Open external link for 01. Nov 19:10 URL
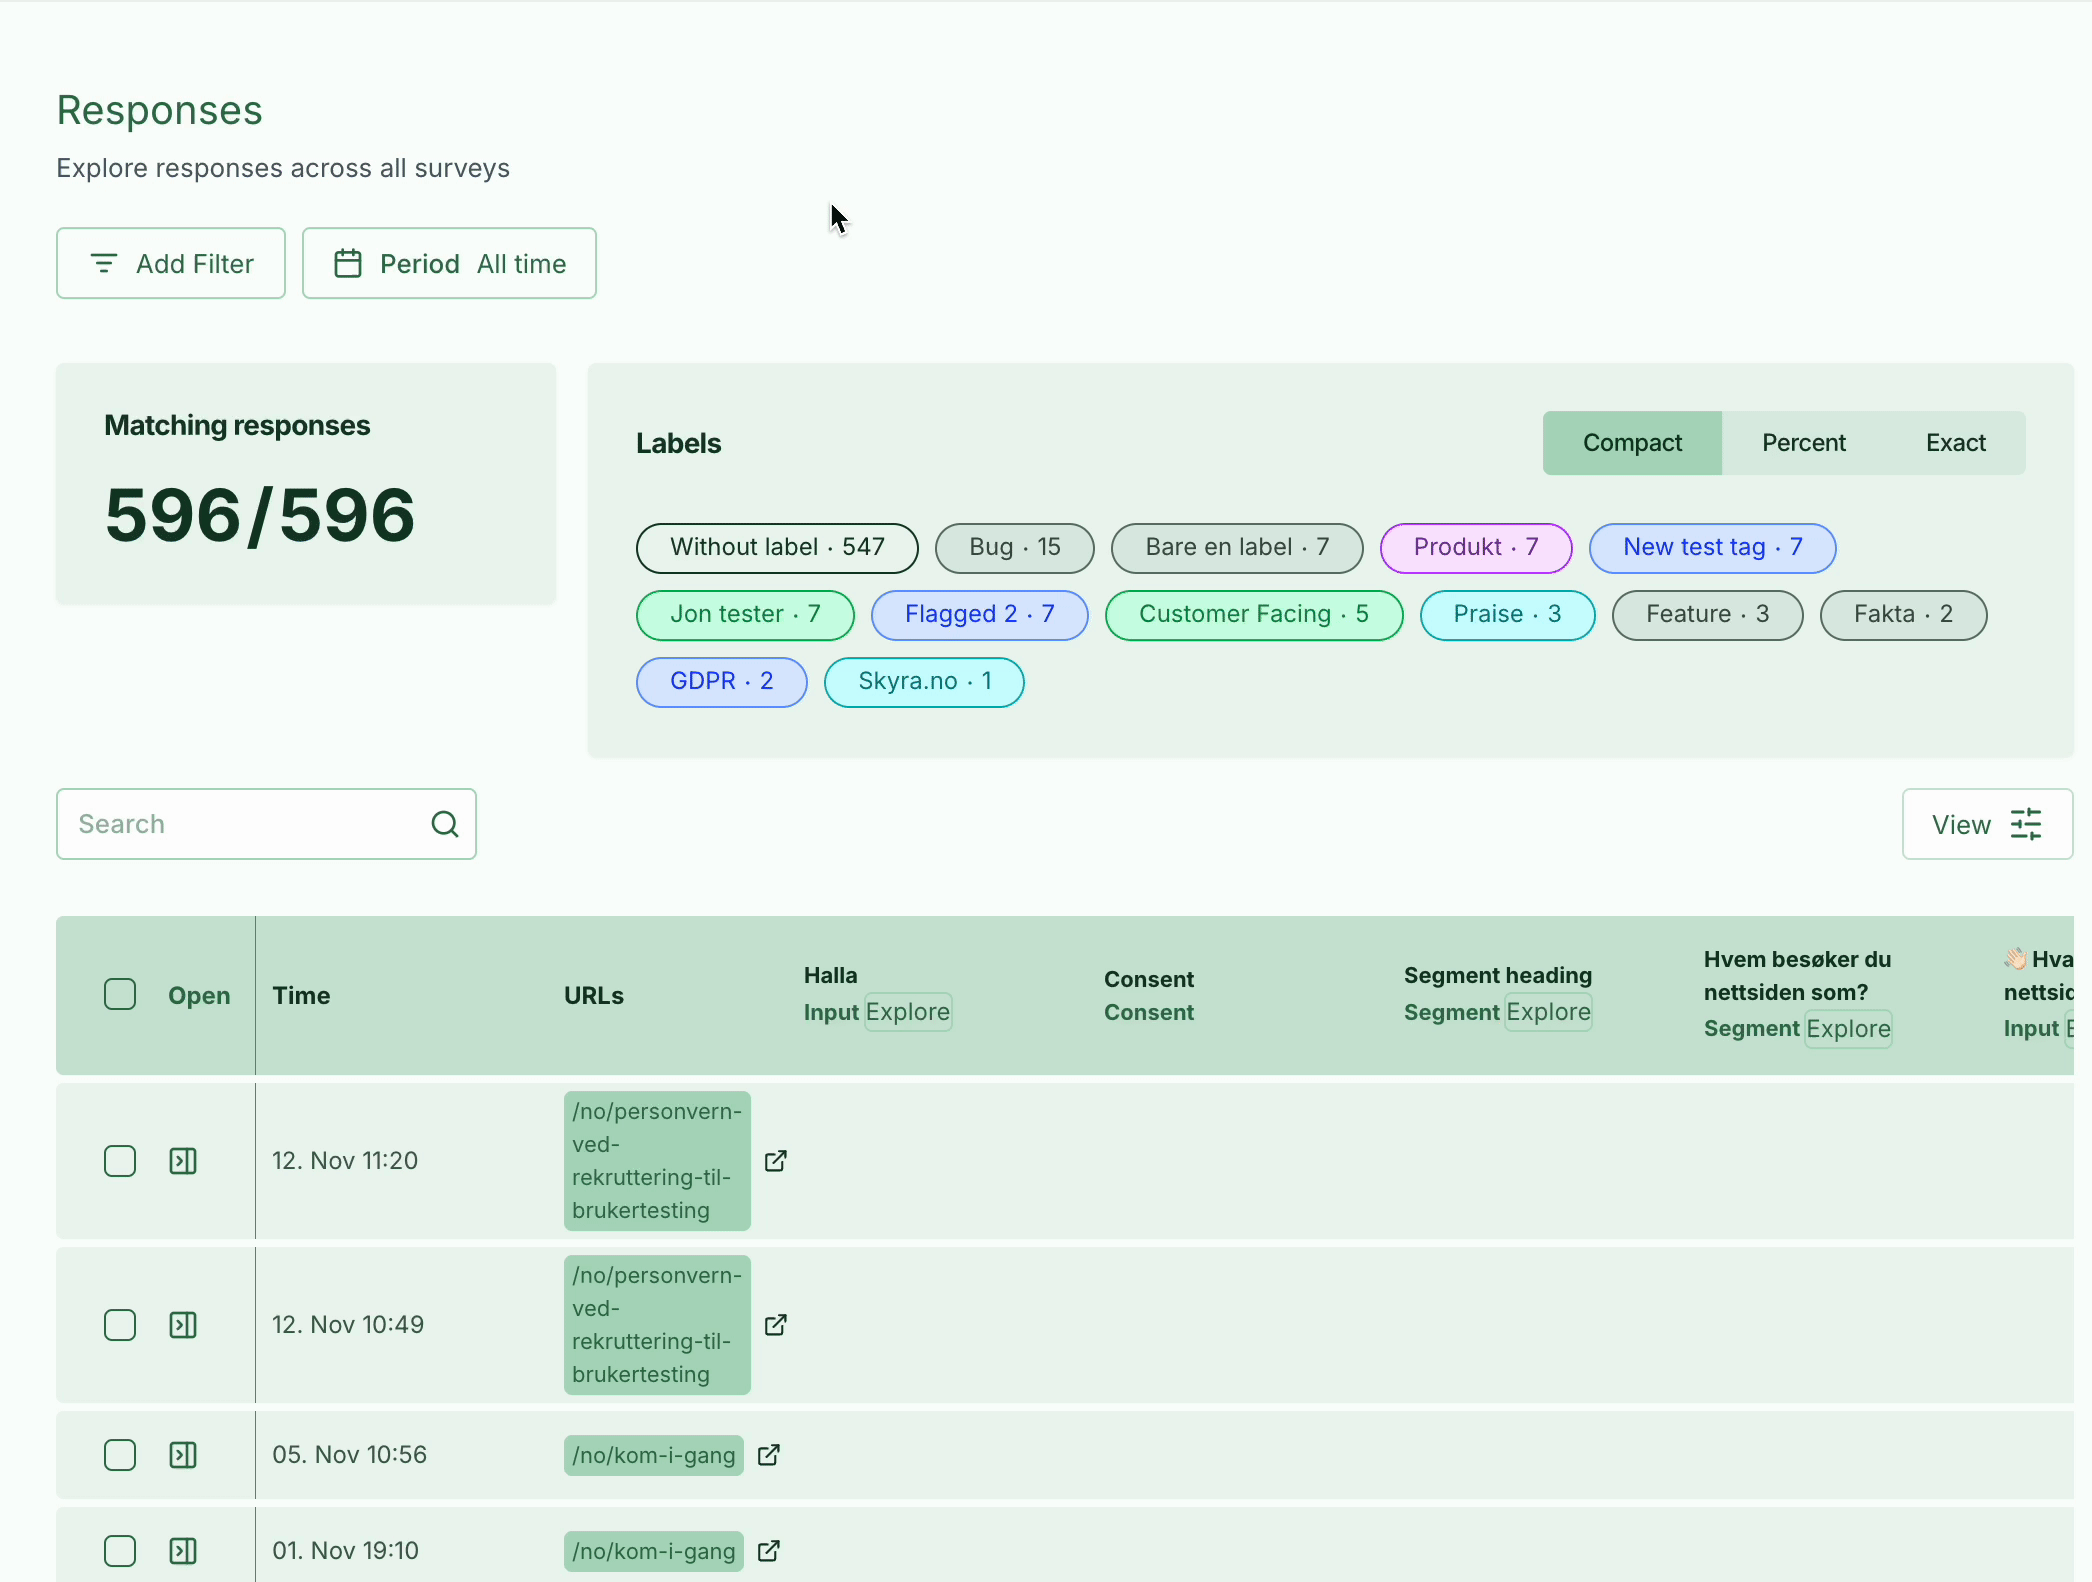This screenshot has width=2092, height=1582. [x=769, y=1551]
